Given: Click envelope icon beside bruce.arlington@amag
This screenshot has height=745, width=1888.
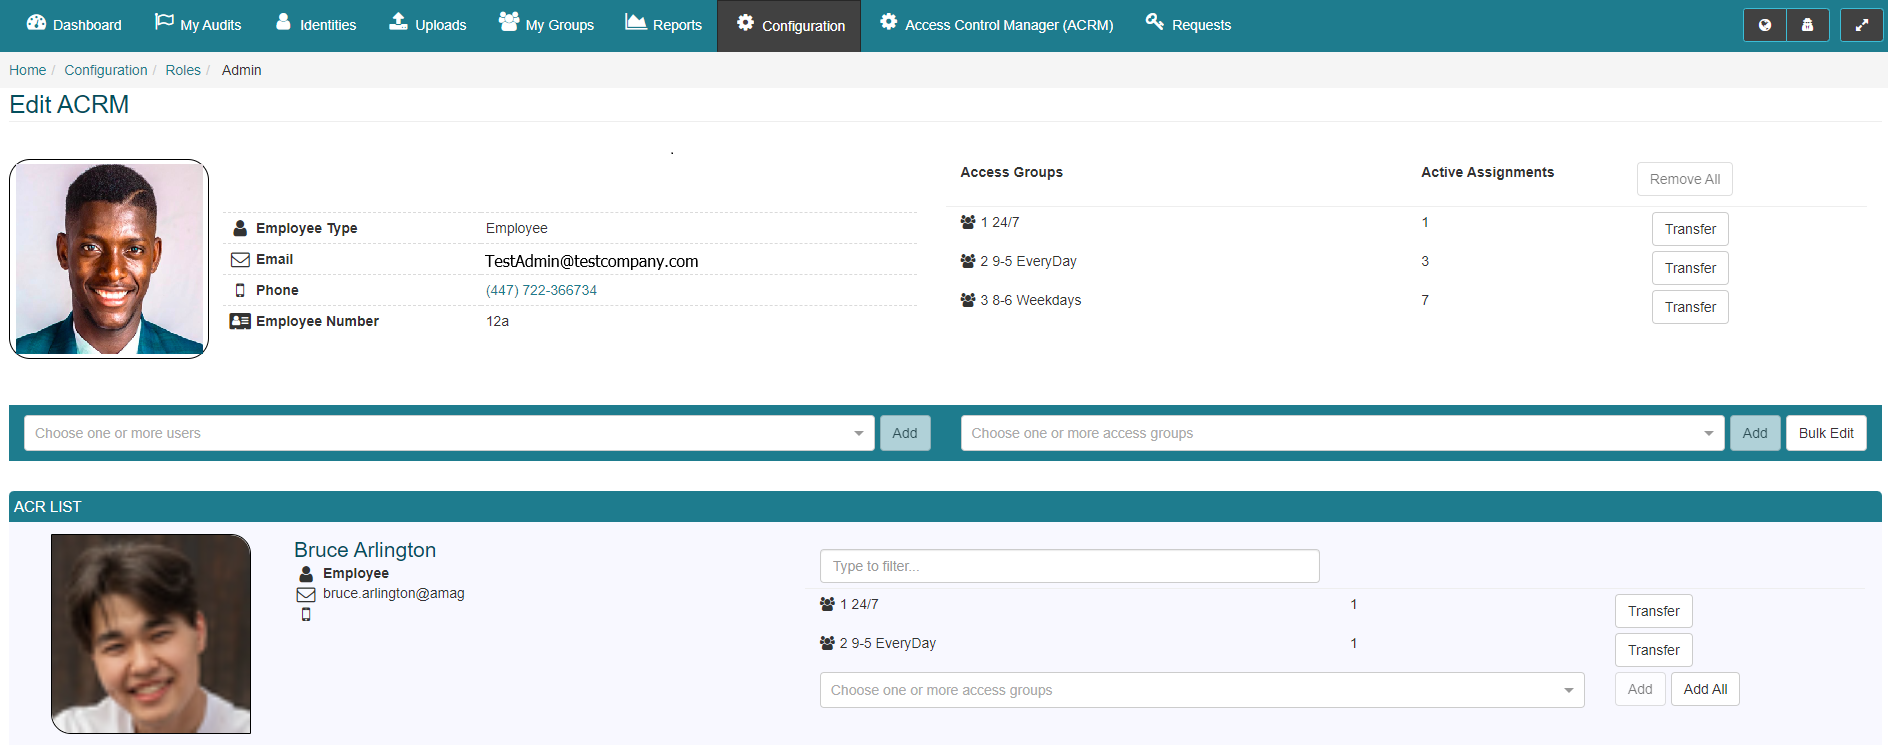Looking at the screenshot, I should pyautogui.click(x=306, y=595).
